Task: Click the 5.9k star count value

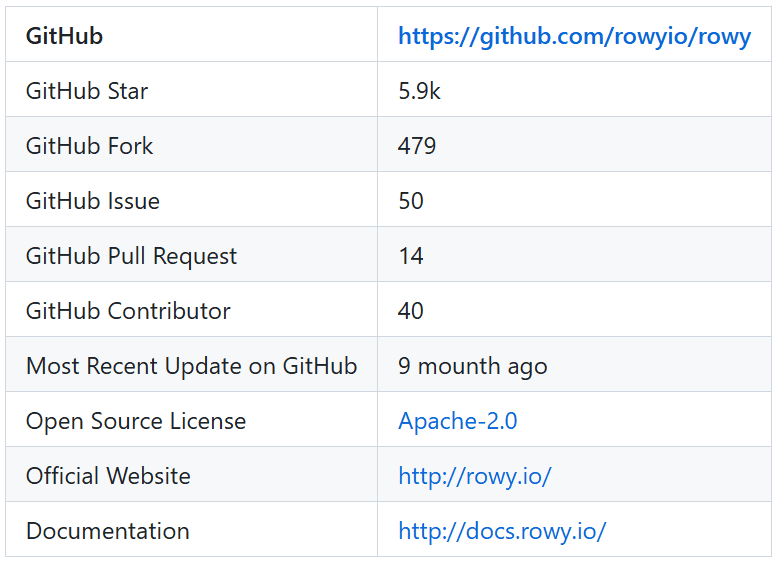Action: (x=419, y=91)
